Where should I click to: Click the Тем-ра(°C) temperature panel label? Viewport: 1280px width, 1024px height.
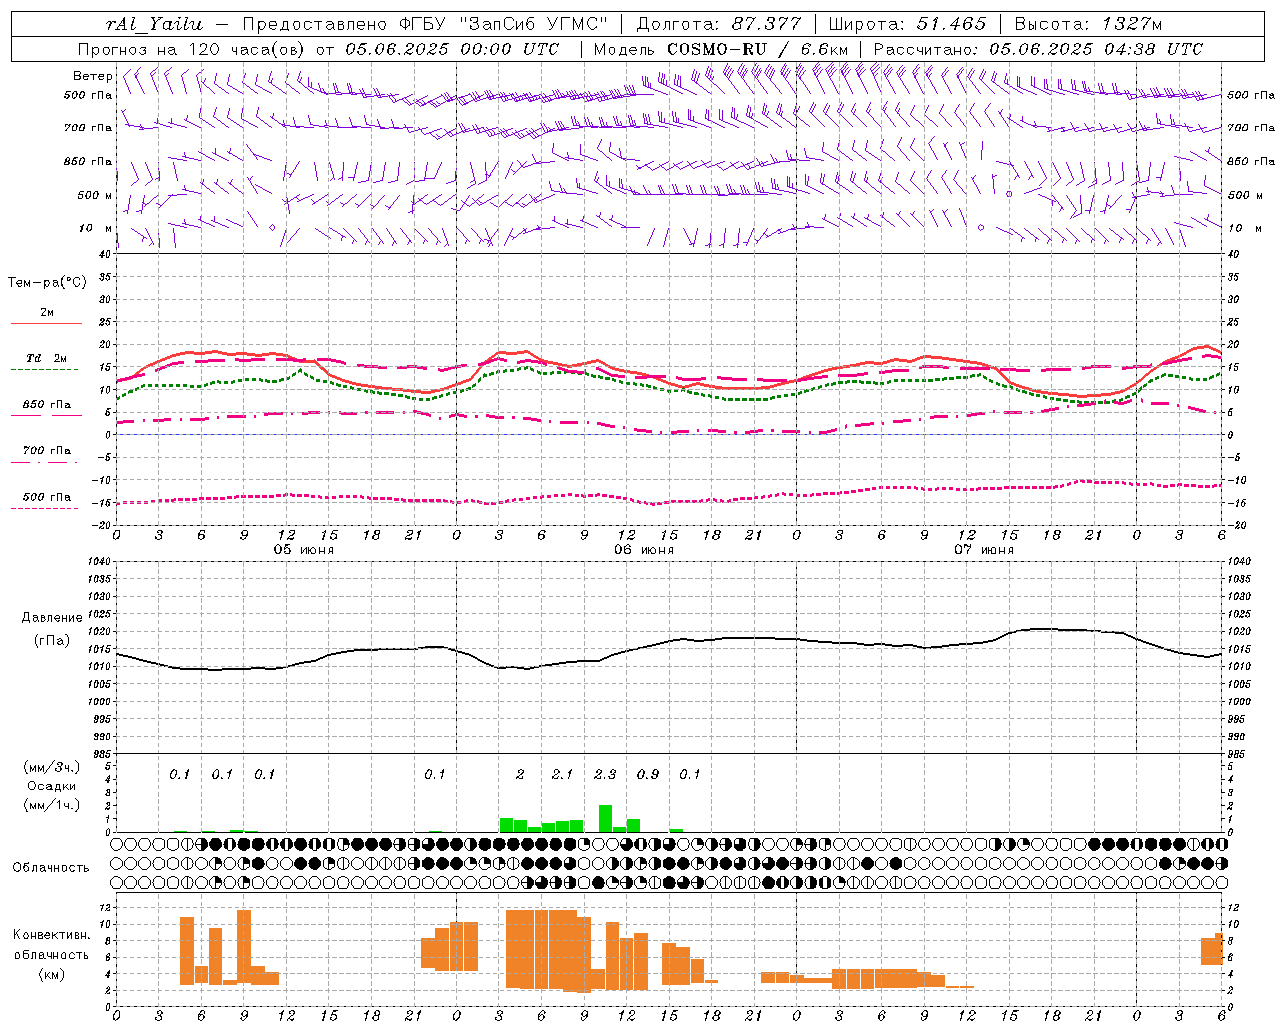point(47,283)
